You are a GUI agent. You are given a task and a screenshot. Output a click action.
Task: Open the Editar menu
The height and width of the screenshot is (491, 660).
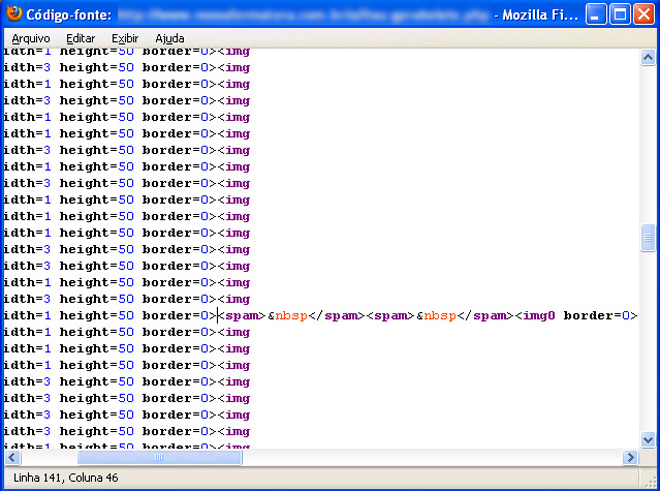[80, 37]
